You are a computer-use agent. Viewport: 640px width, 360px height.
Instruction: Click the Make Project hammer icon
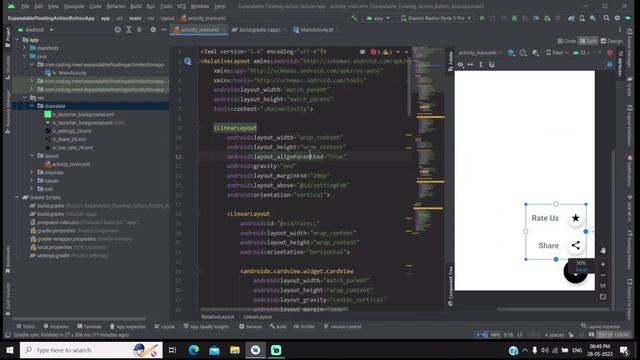(x=354, y=18)
